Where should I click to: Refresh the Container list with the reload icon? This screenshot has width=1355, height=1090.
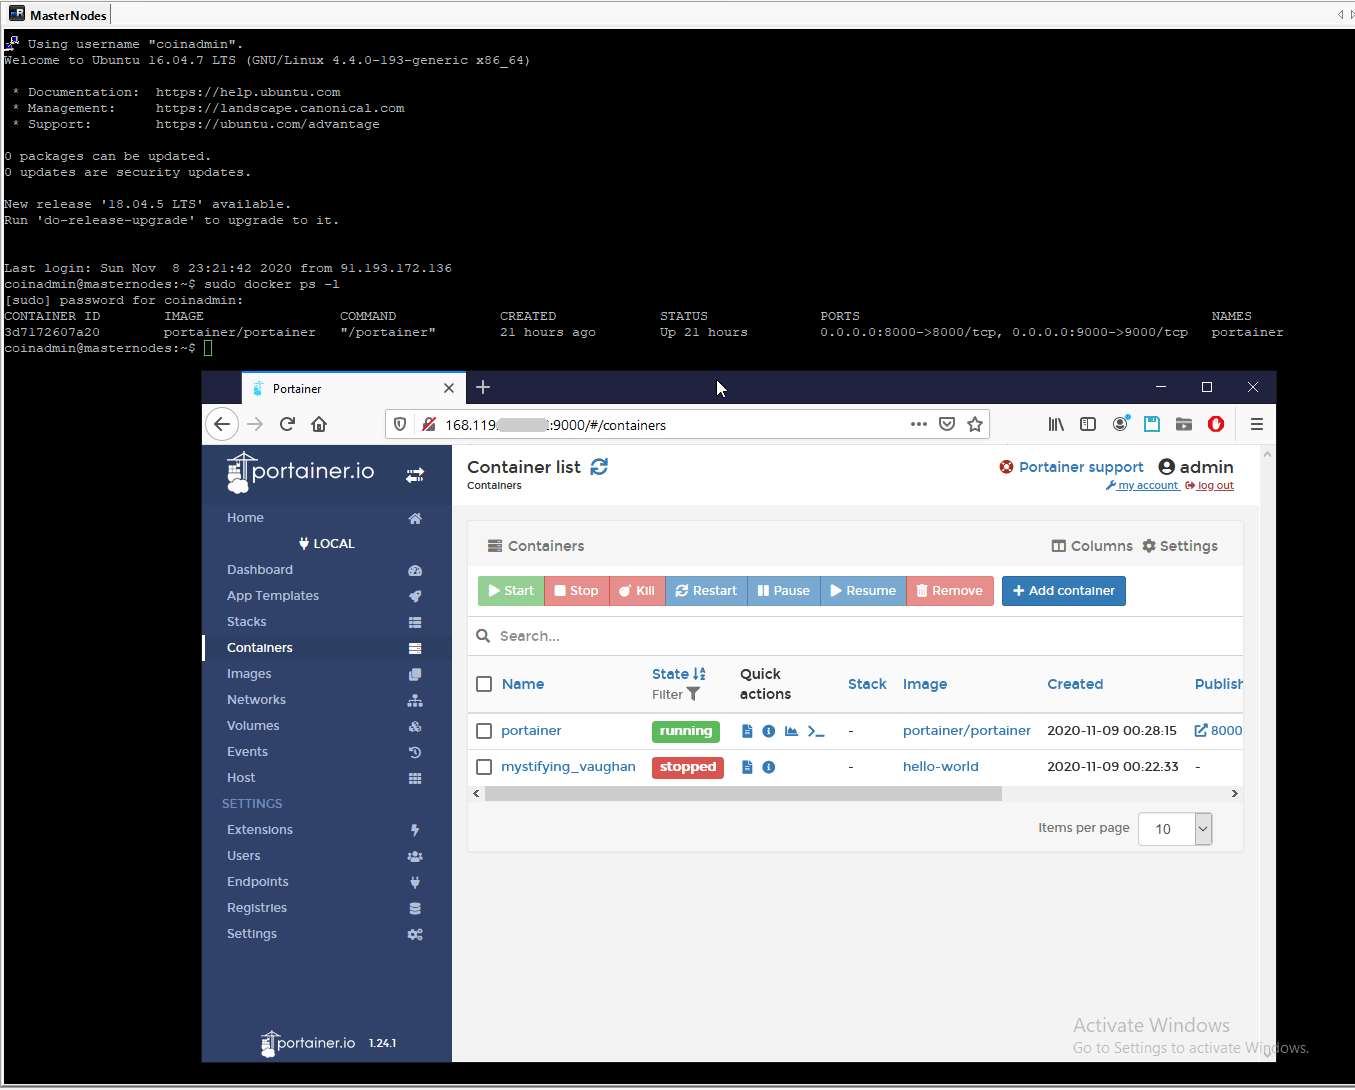click(x=599, y=467)
